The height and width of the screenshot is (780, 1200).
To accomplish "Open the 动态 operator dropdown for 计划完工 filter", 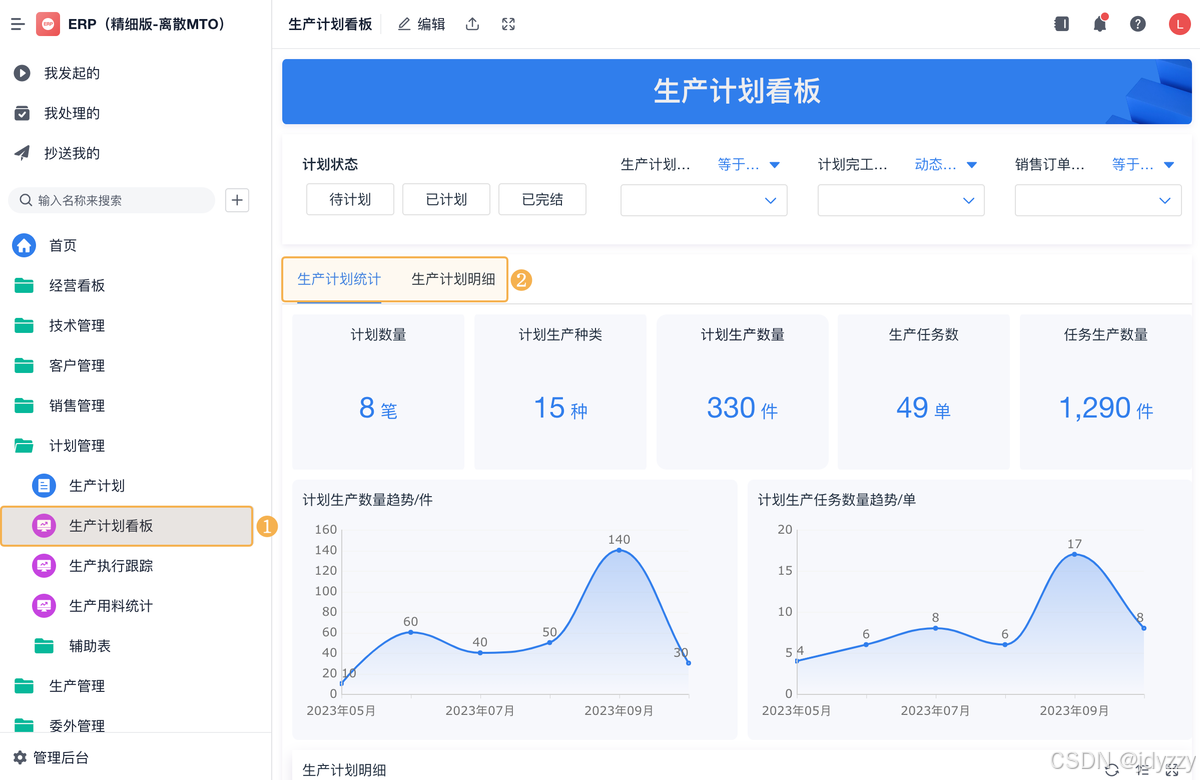I will pos(946,165).
